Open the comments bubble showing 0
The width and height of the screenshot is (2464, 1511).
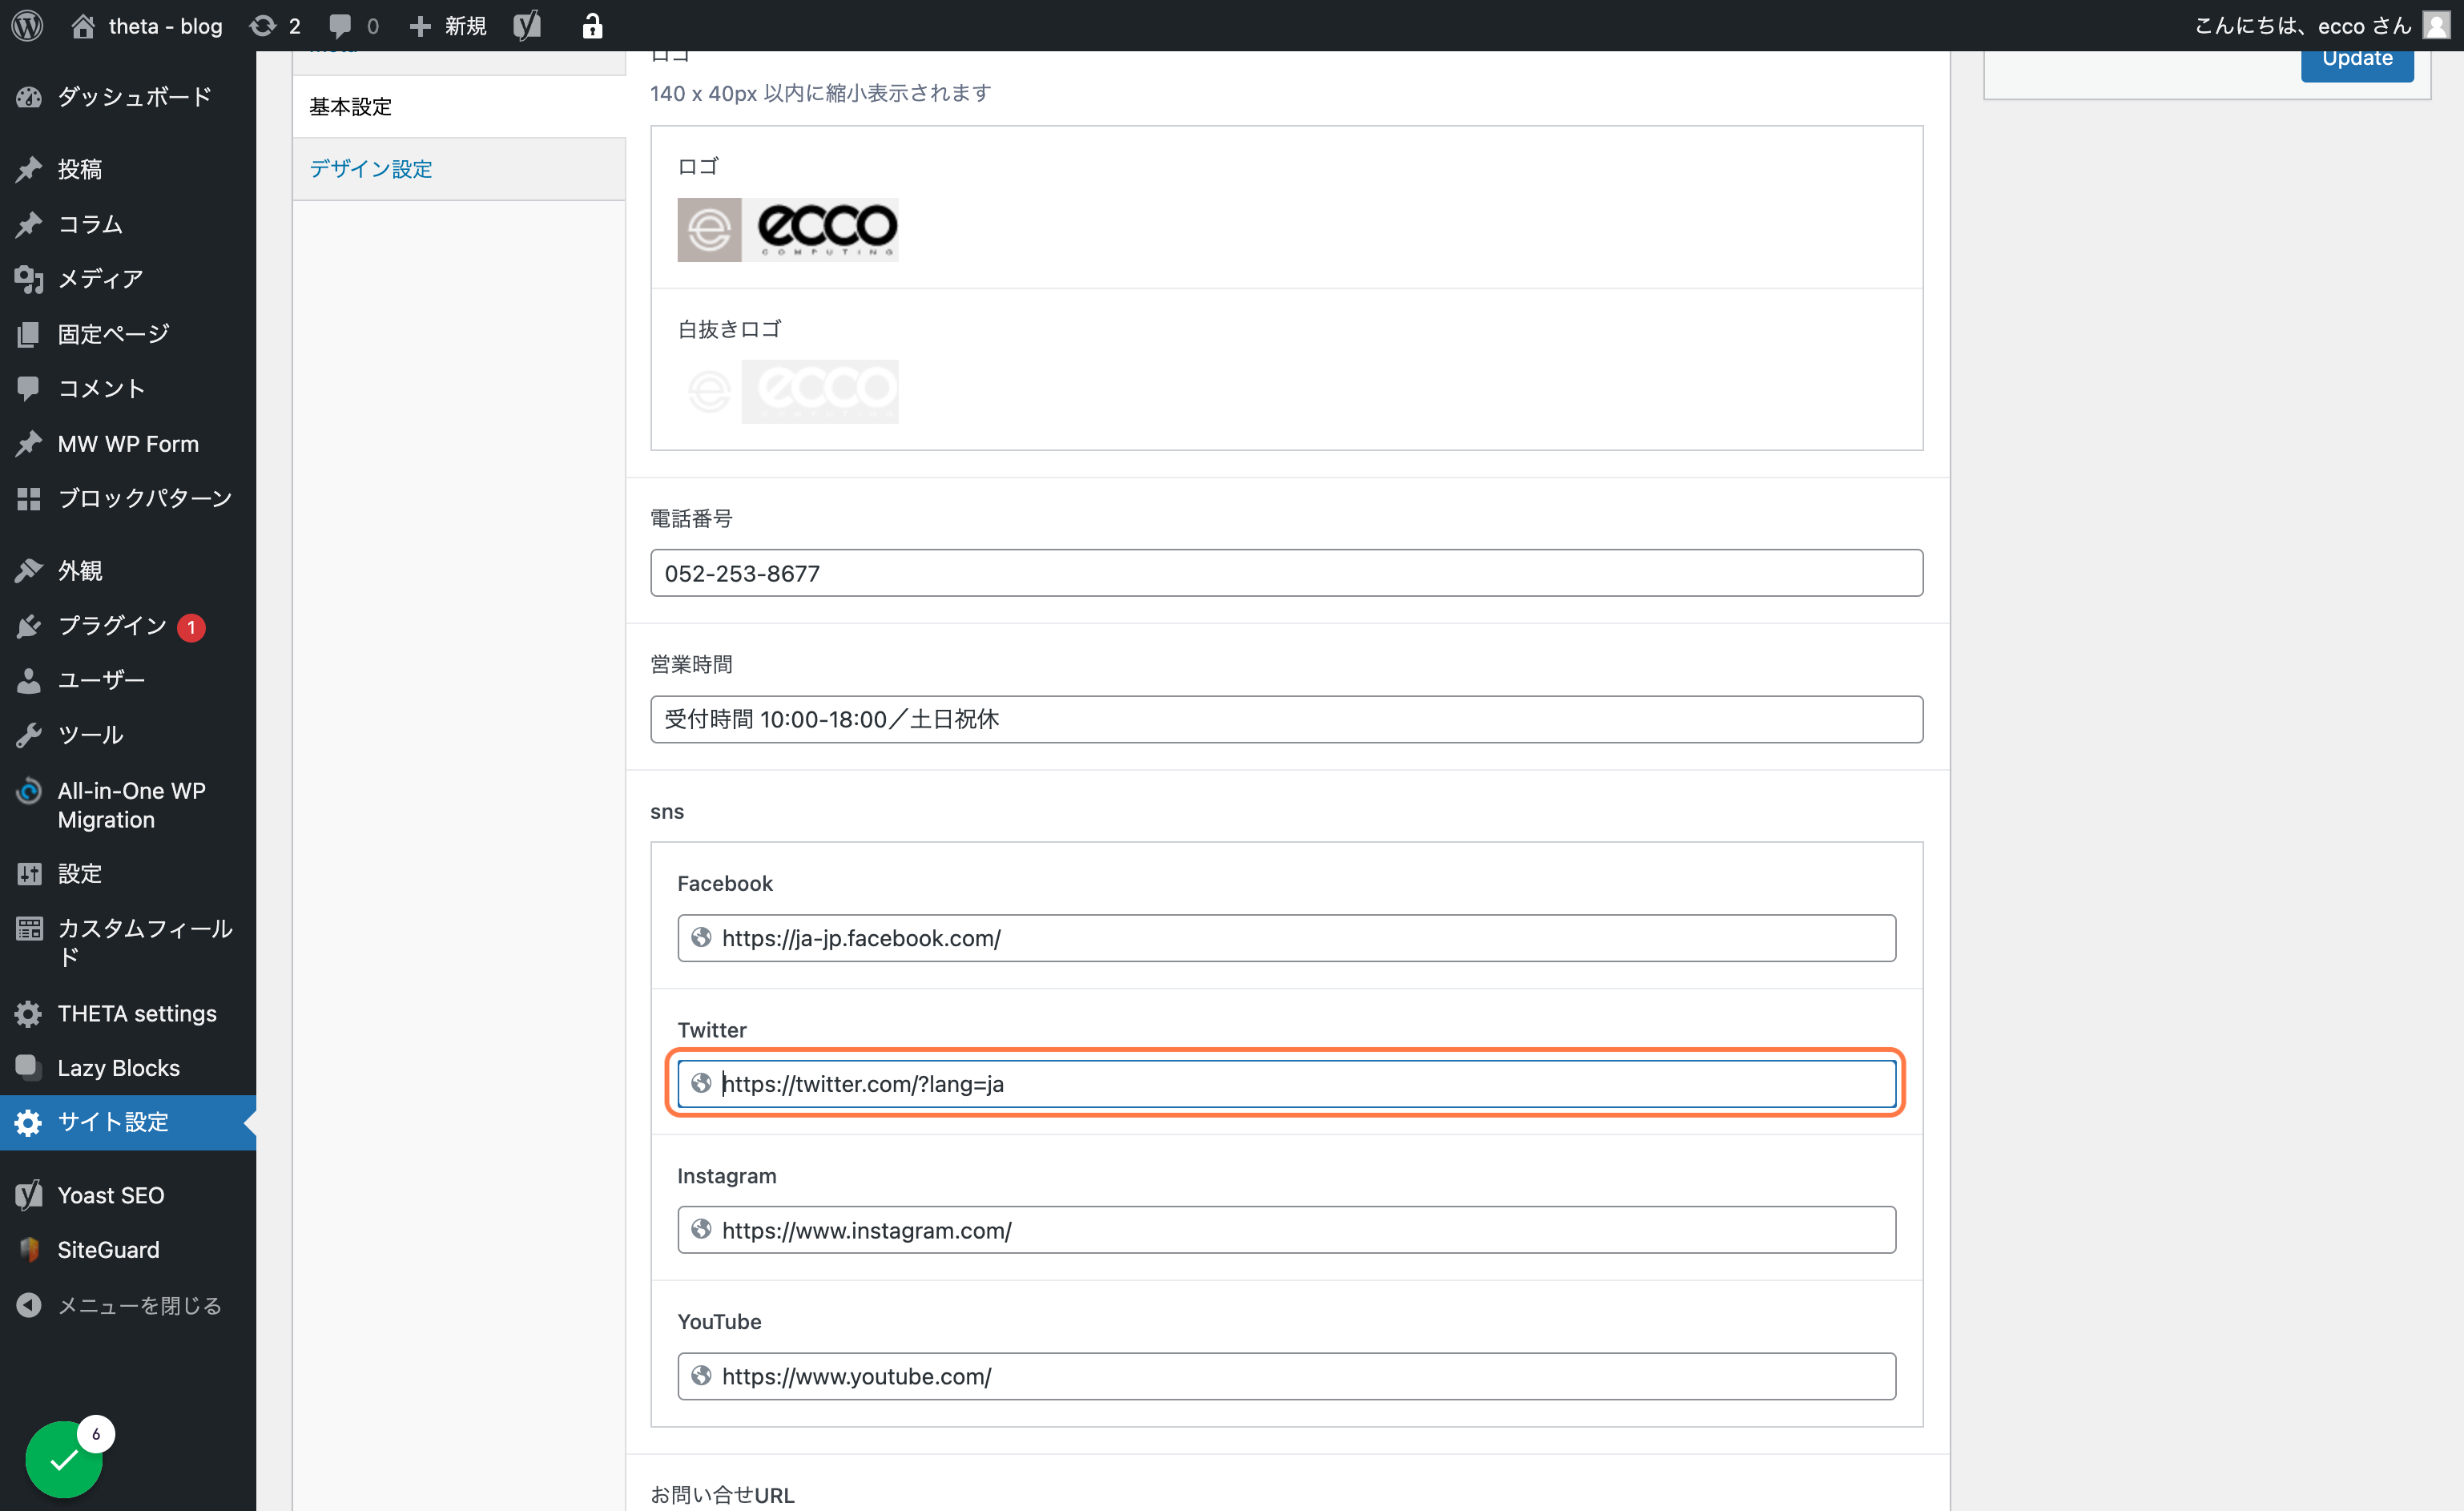click(x=354, y=26)
